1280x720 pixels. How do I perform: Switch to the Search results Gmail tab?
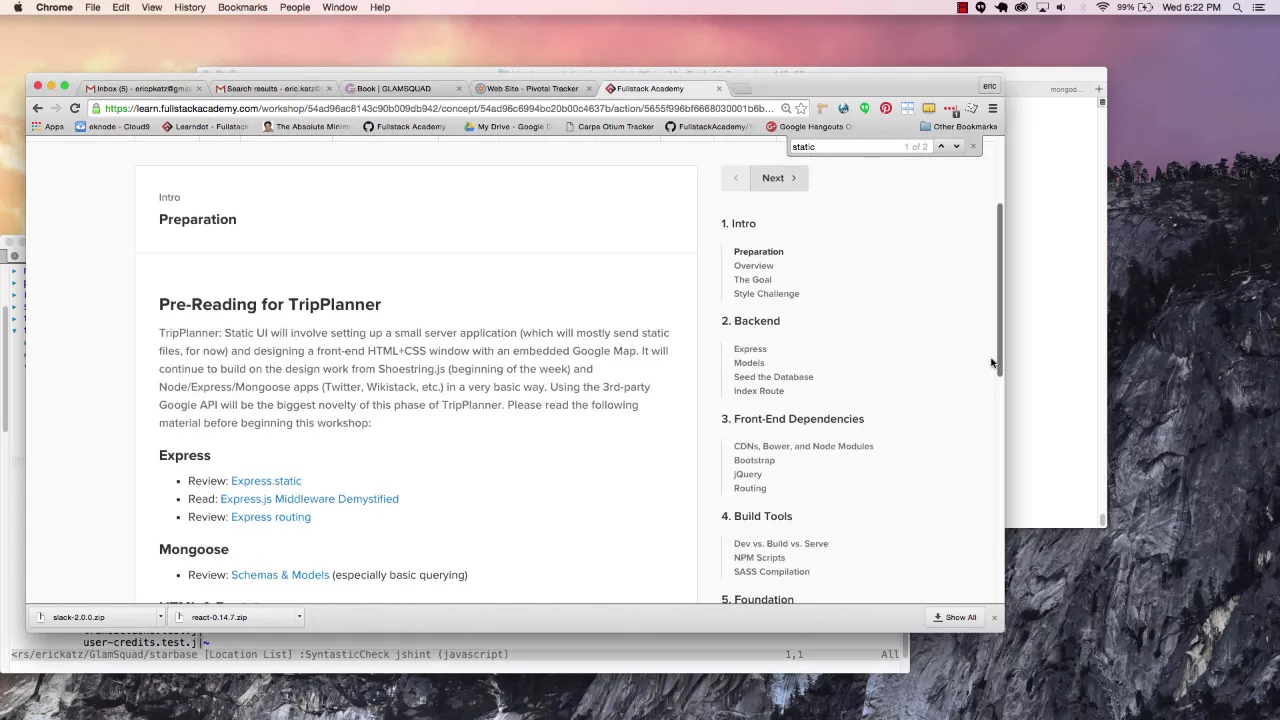[x=272, y=89]
